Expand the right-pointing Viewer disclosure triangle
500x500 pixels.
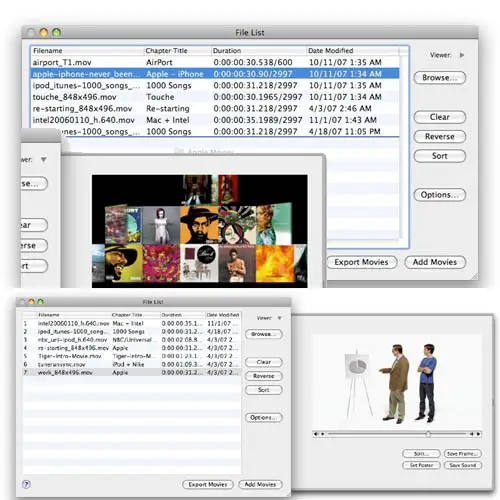coord(462,55)
